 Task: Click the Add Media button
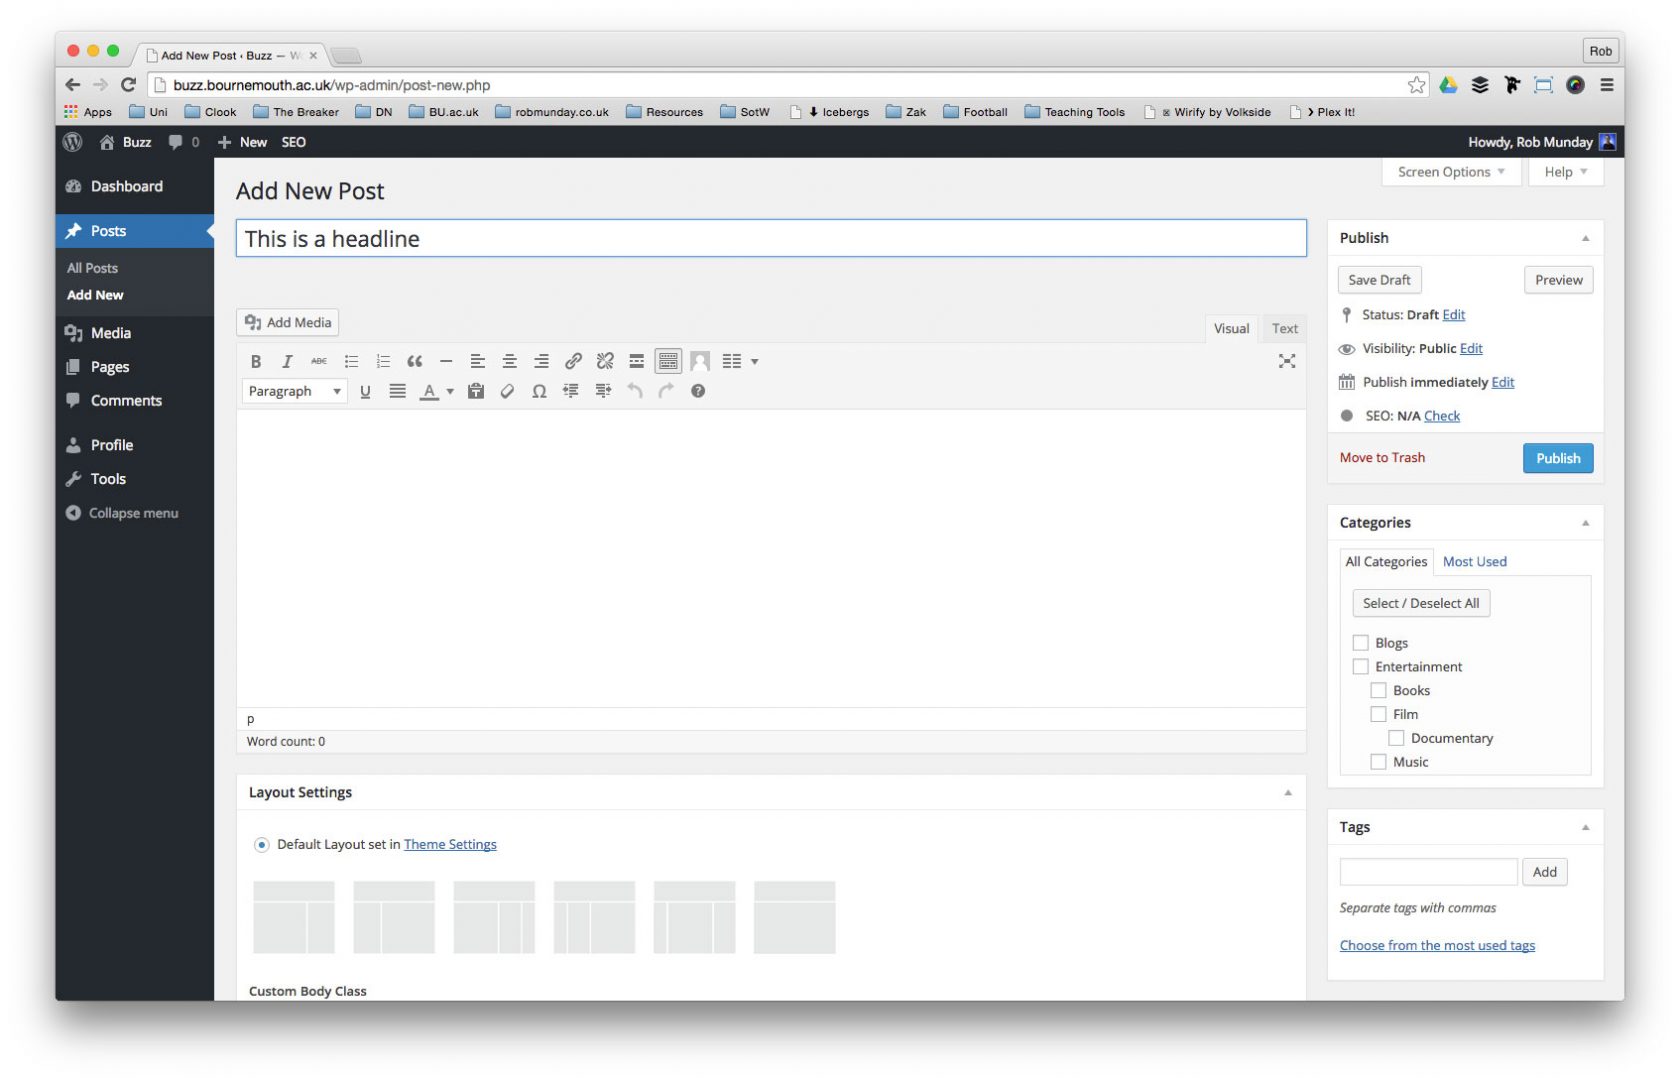click(288, 323)
